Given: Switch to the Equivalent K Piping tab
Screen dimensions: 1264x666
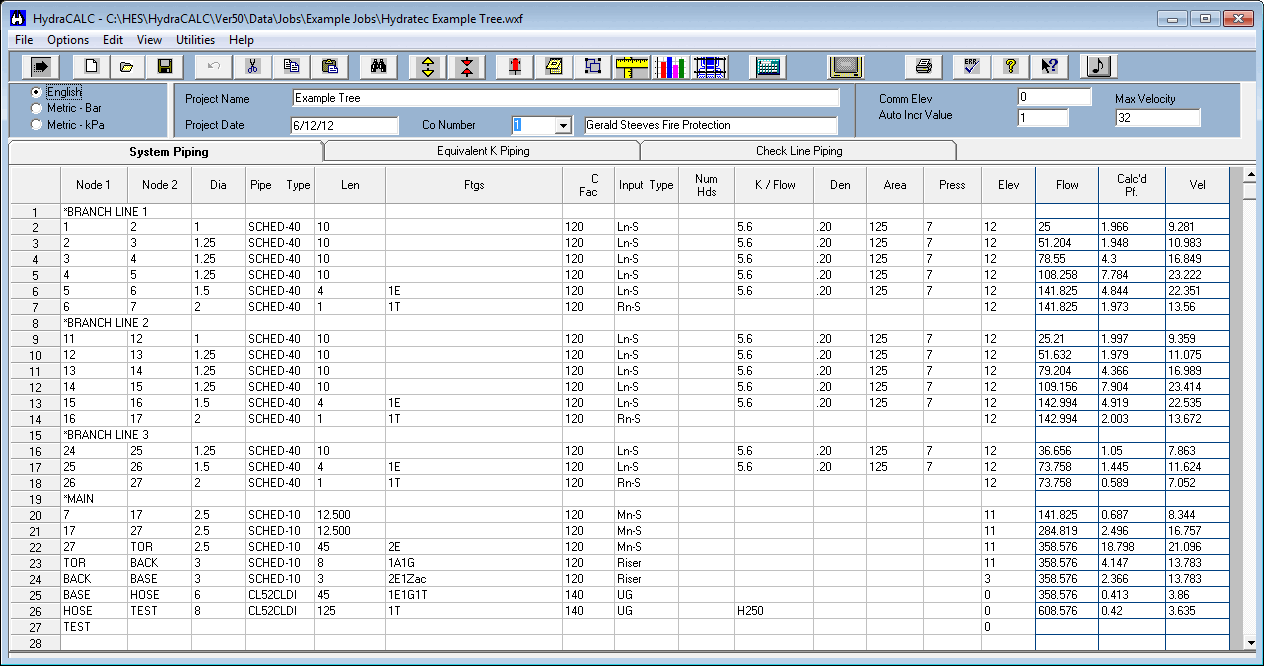Looking at the screenshot, I should click(483, 151).
